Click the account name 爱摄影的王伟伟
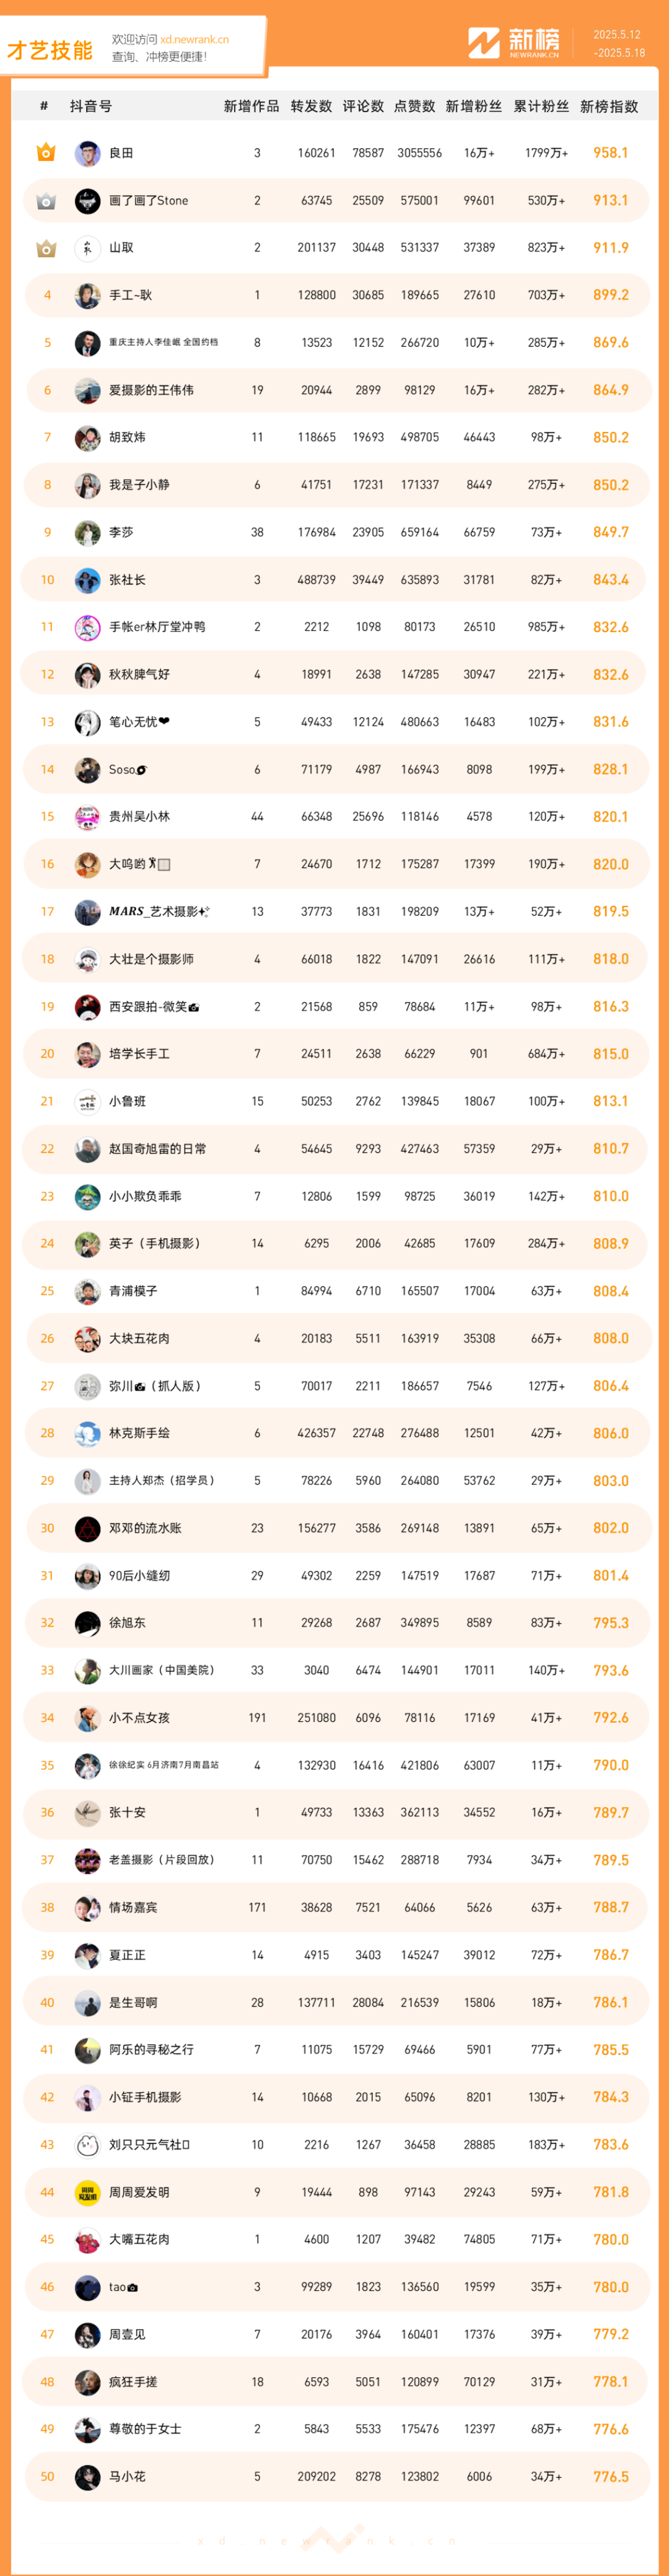 tap(151, 390)
